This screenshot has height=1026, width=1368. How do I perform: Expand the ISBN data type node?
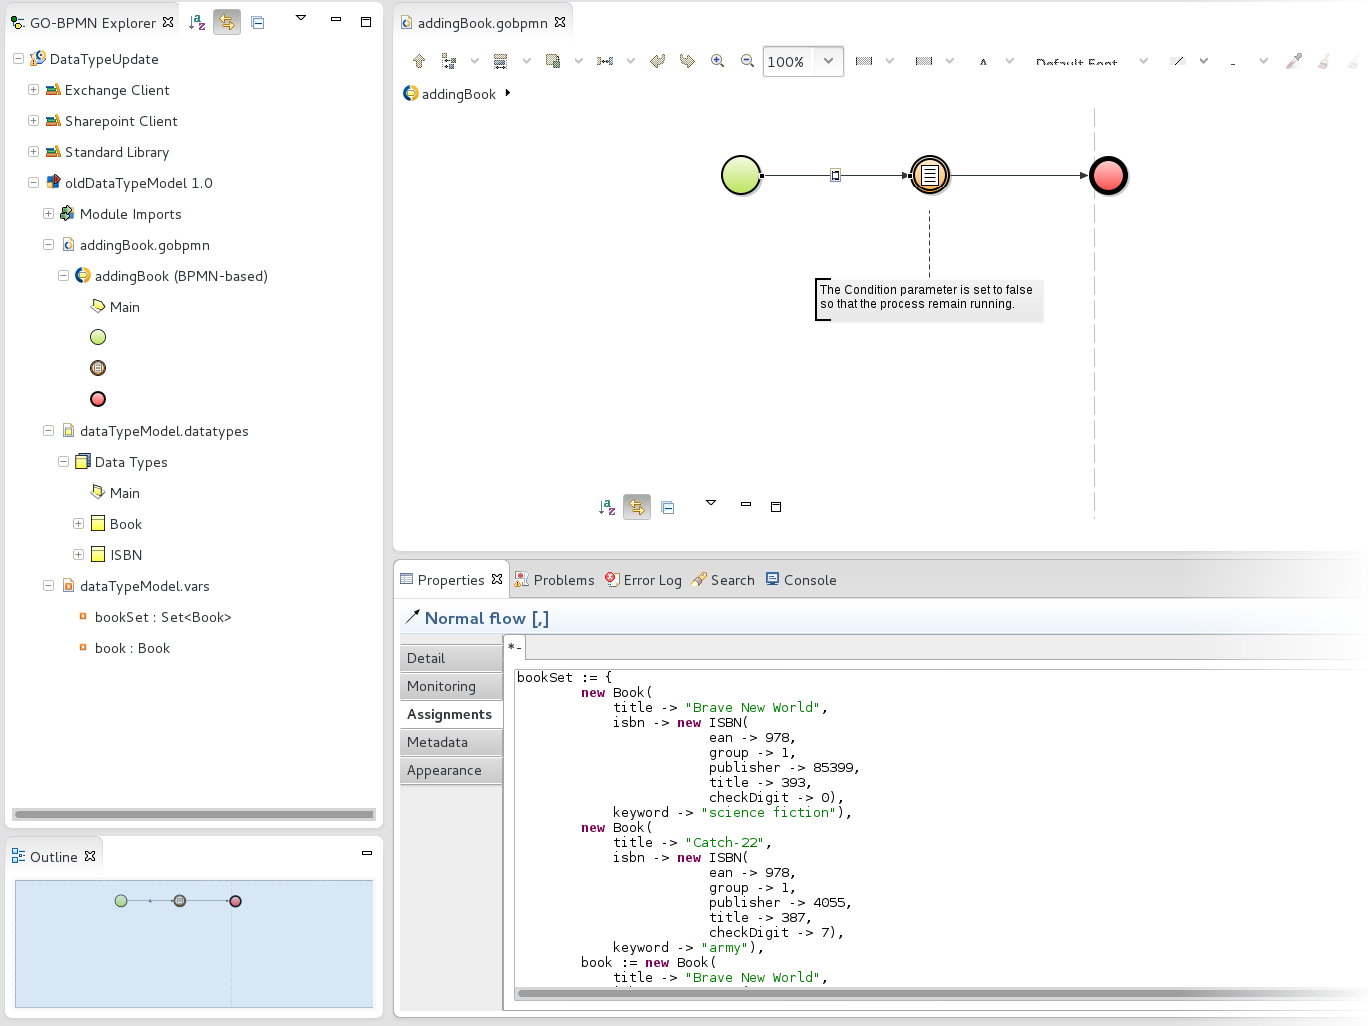pyautogui.click(x=78, y=555)
